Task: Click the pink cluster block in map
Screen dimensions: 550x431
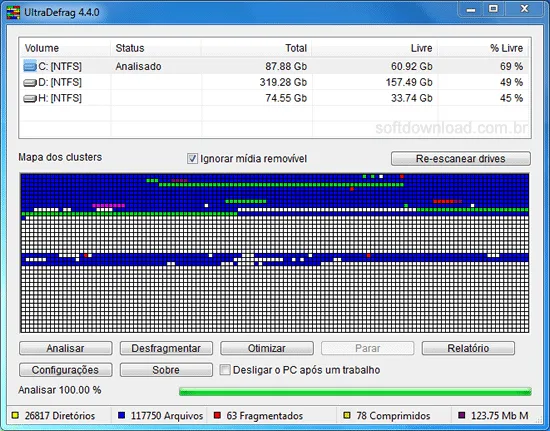Action: (108, 206)
